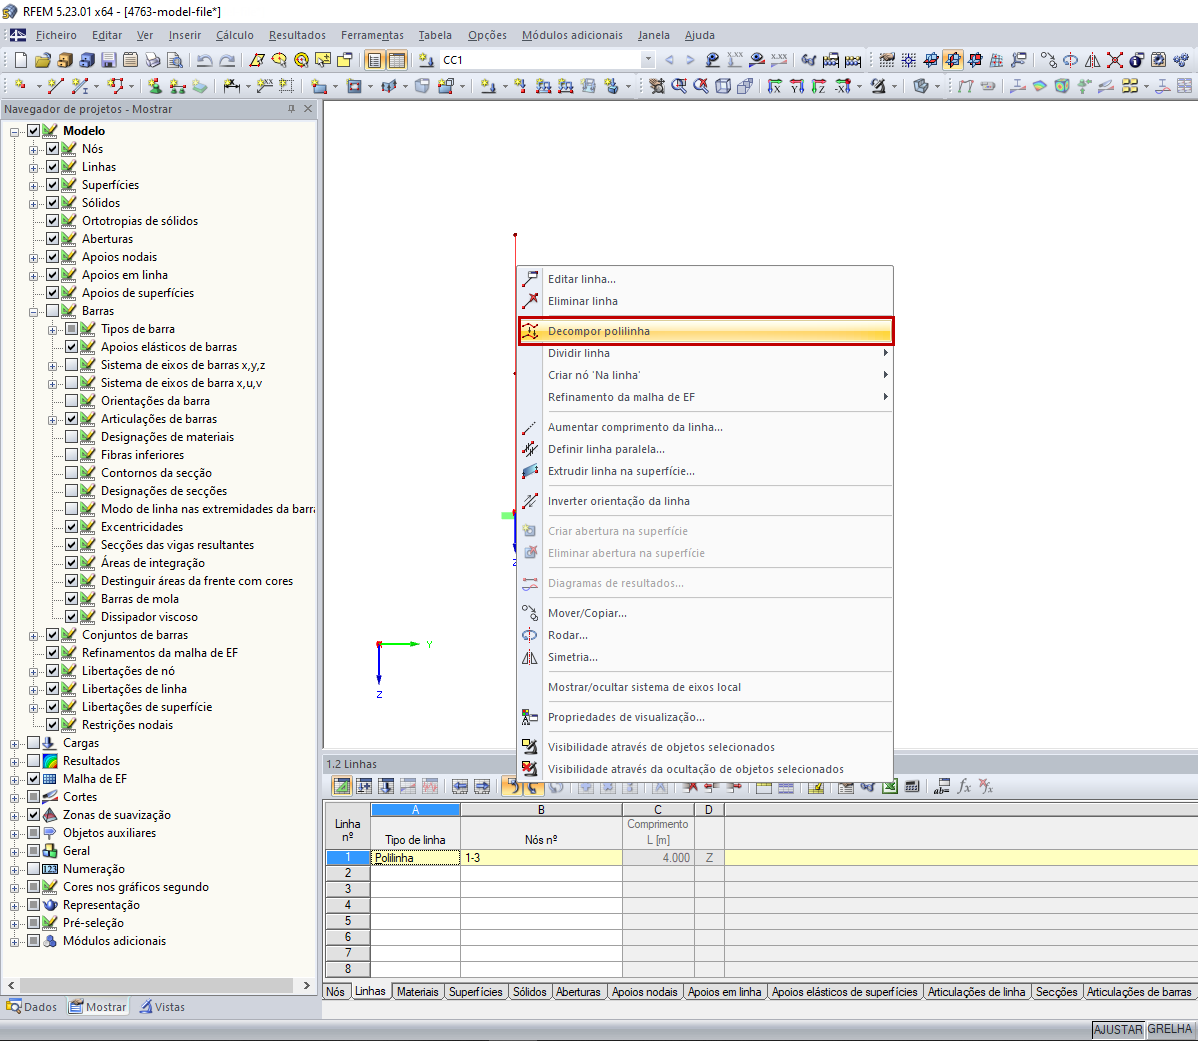Collapse the Barras tree node
This screenshot has height=1041, width=1198.
point(34,312)
